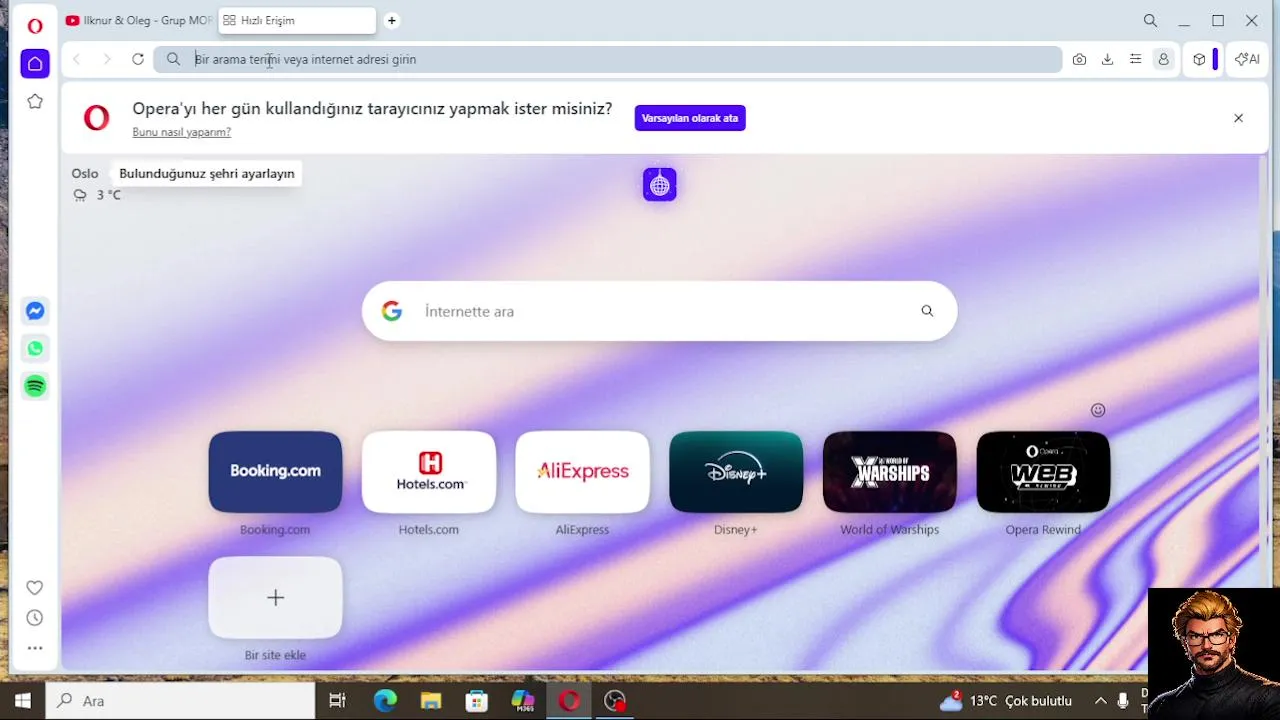Click the Oslo weather city label
The width and height of the screenshot is (1280, 720).
coord(85,173)
